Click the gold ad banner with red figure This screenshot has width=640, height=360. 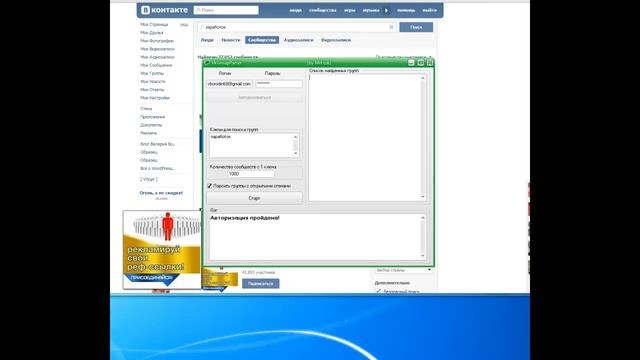click(162, 249)
